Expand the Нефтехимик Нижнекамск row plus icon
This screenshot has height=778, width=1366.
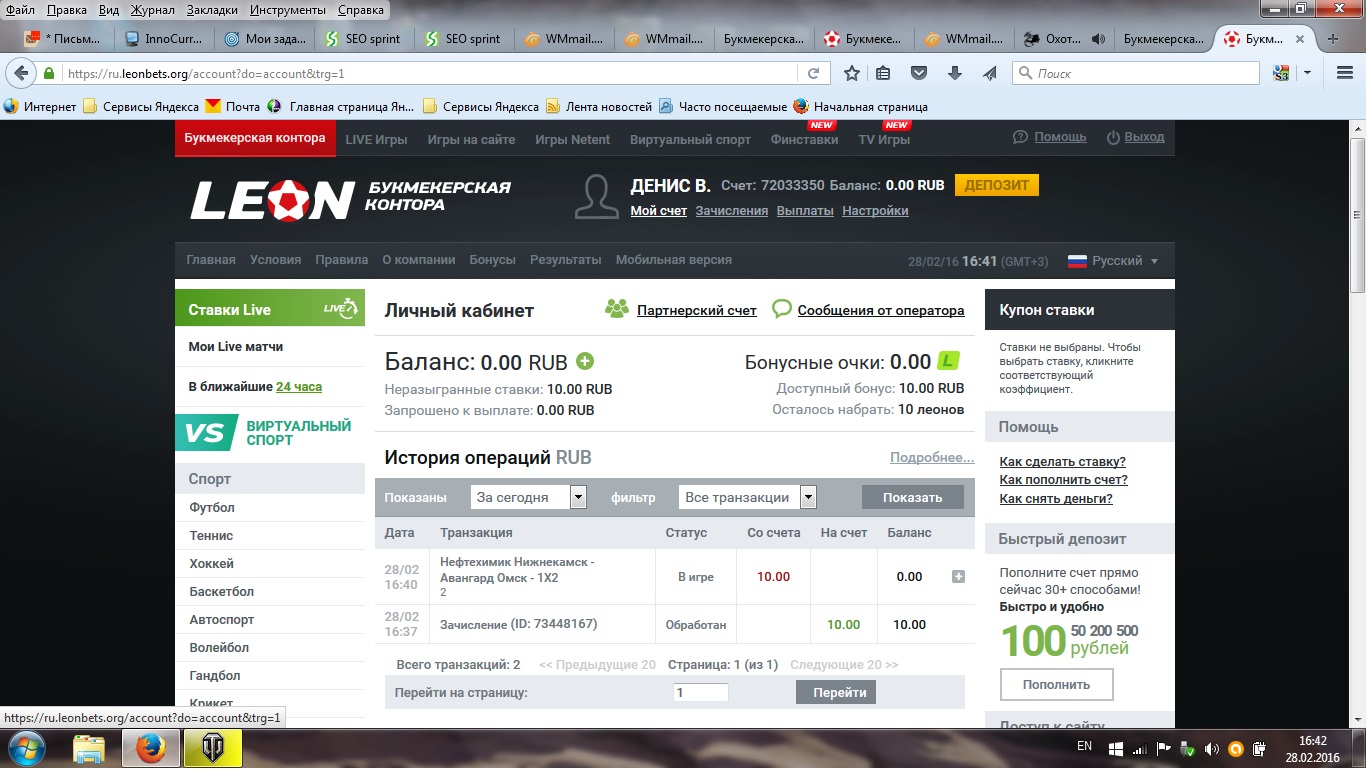(958, 577)
